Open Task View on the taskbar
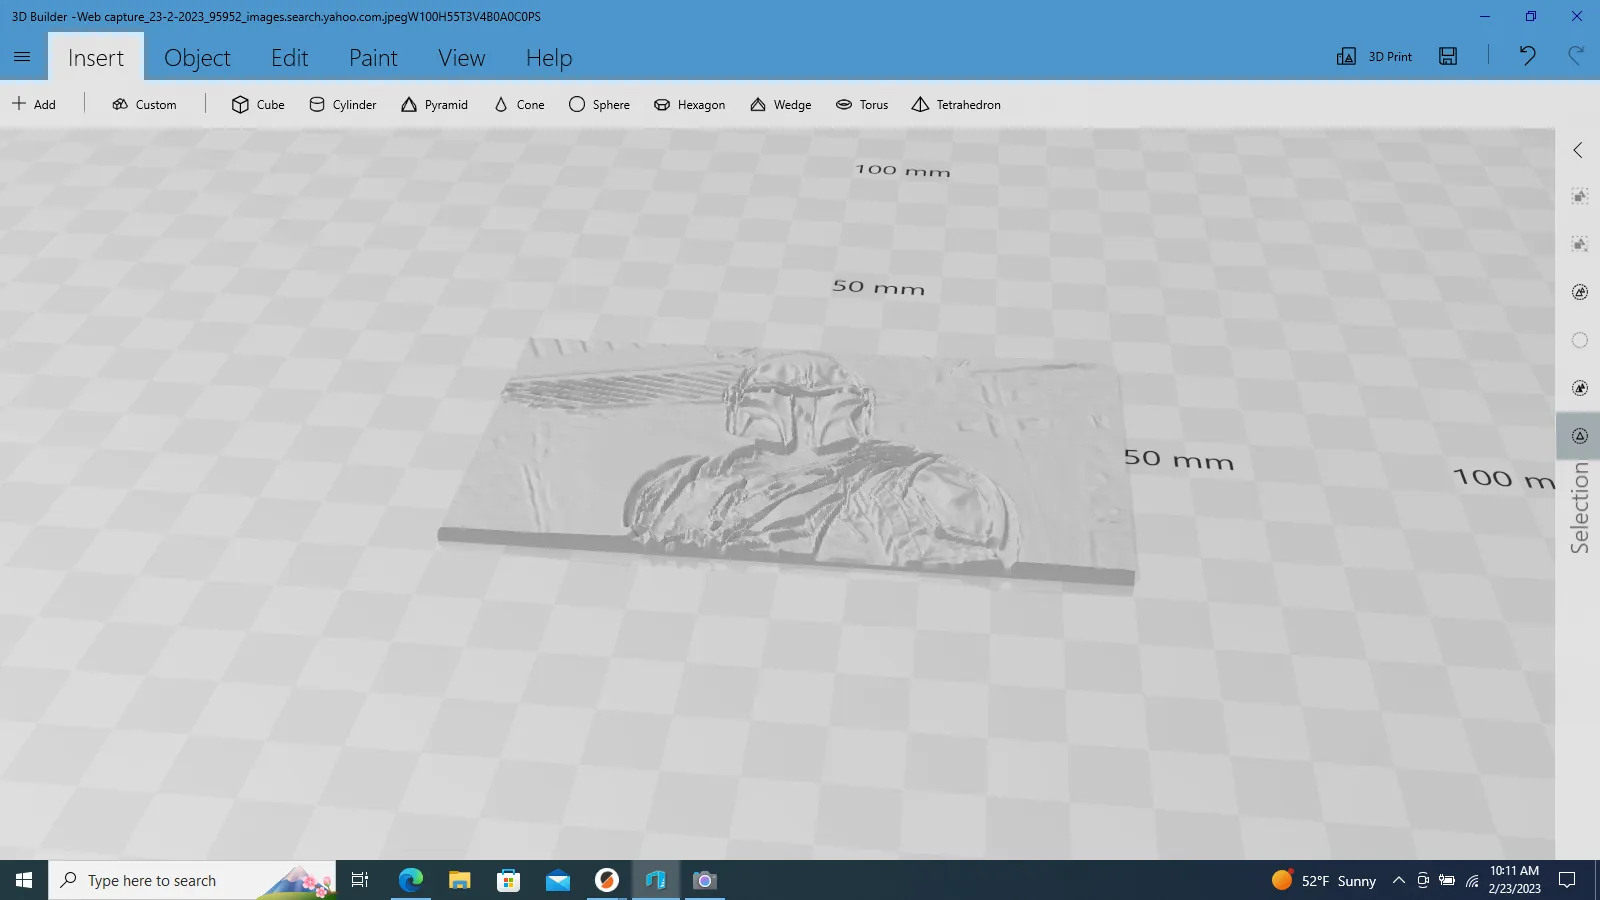Screen dimensions: 1600x900 coord(360,880)
